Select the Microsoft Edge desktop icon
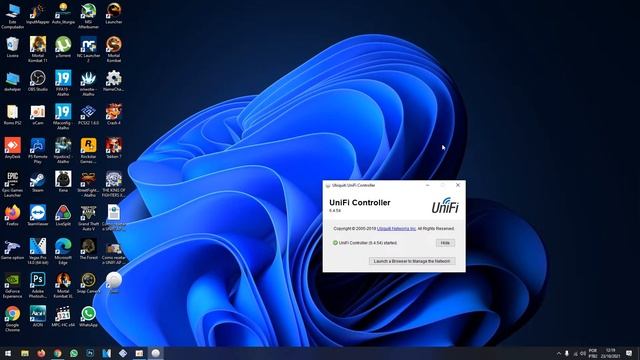Viewport: 640px width, 360px height. click(63, 251)
